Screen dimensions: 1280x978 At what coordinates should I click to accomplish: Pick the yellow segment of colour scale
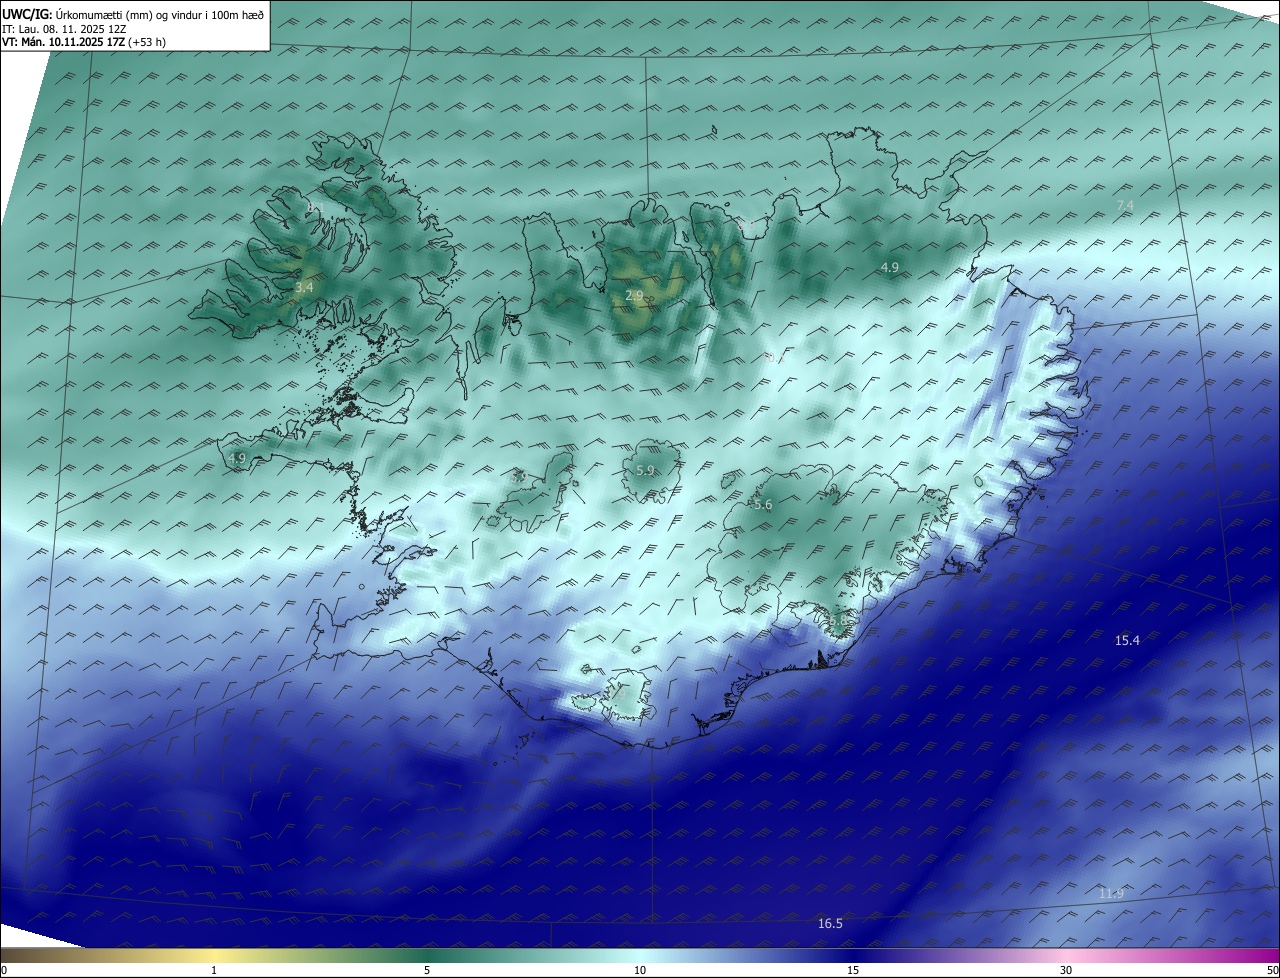pos(214,955)
